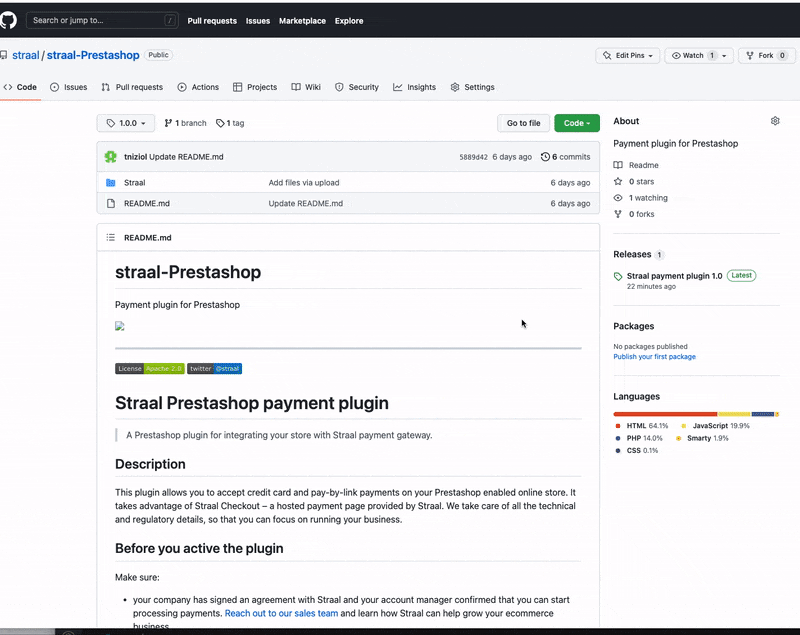Click Publish your first package link

[x=655, y=357]
